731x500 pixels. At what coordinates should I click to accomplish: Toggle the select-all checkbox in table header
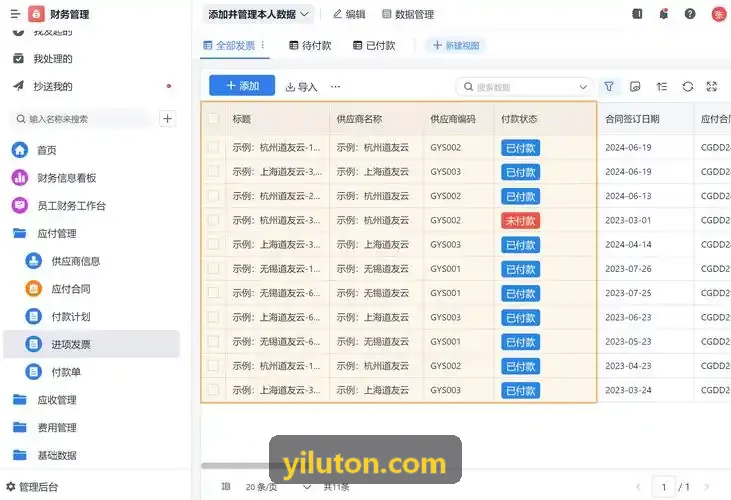coord(213,119)
